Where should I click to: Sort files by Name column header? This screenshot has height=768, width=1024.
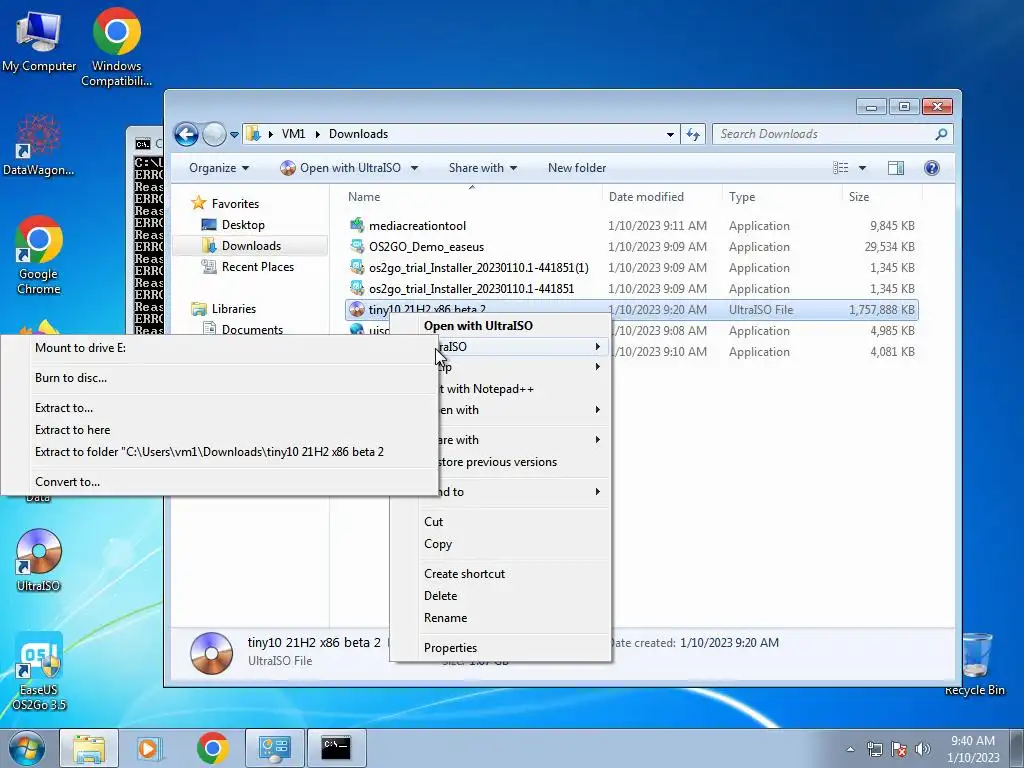point(472,197)
